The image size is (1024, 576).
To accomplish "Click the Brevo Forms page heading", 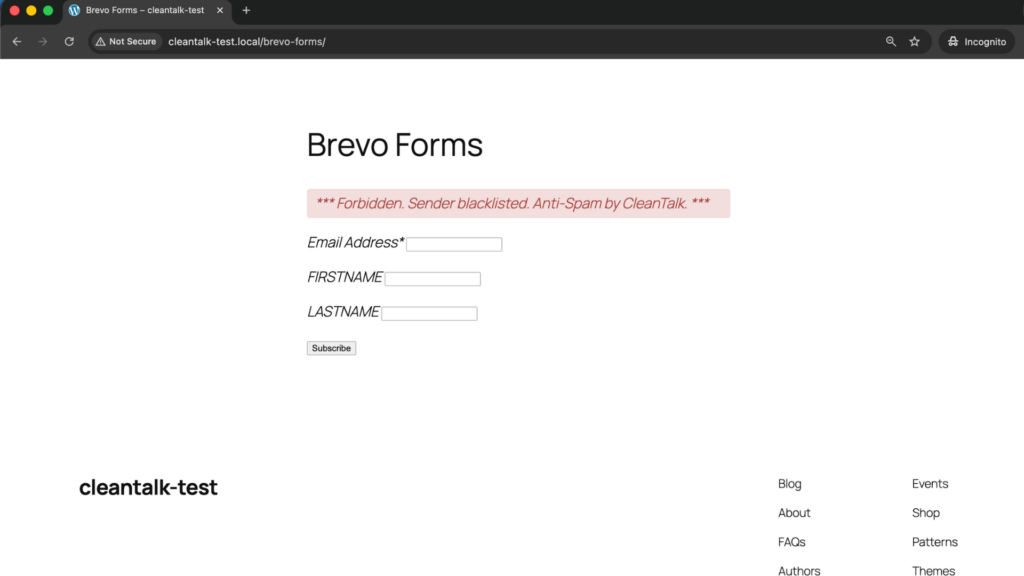I will (394, 144).
